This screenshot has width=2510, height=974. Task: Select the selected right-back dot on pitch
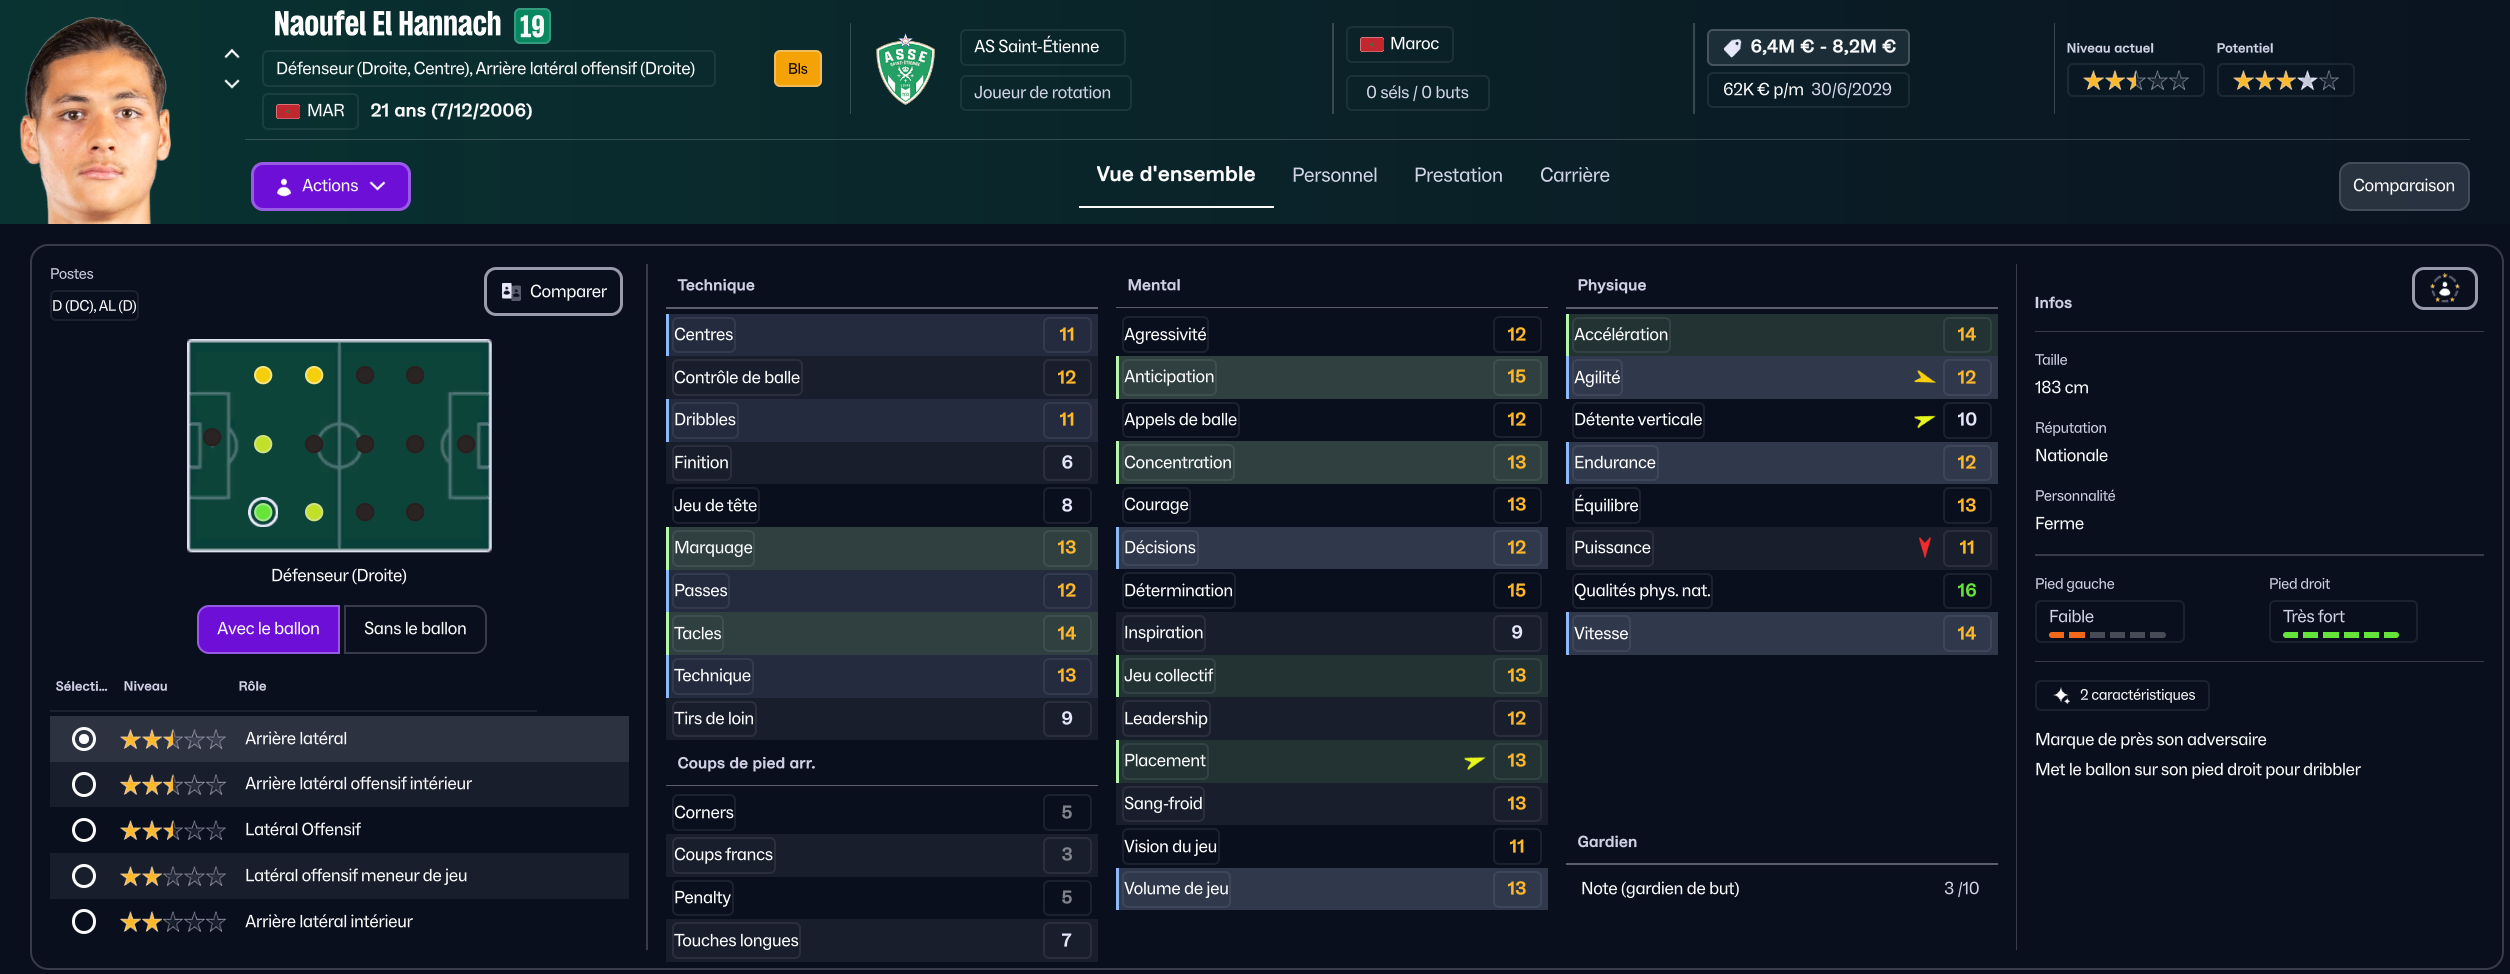click(x=263, y=512)
